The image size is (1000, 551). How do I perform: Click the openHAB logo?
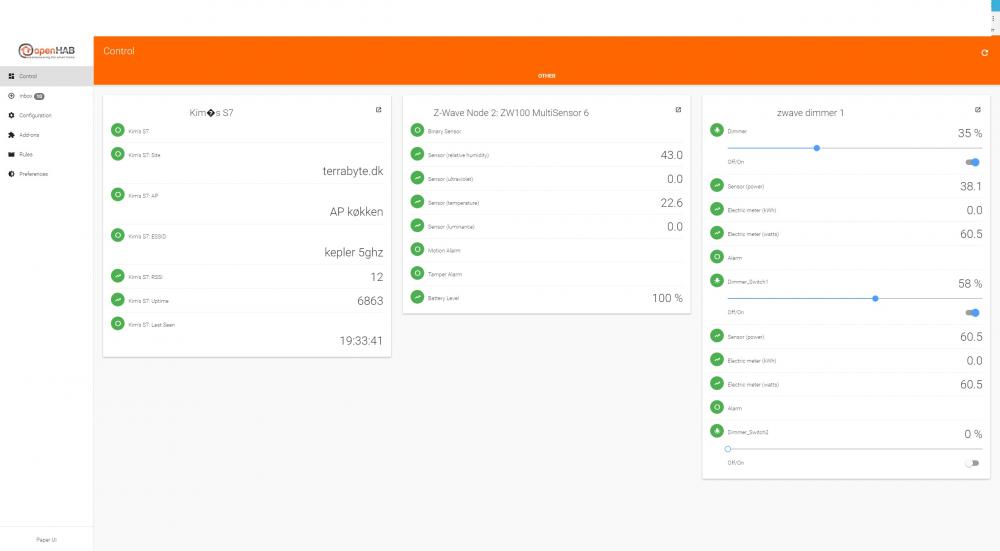coord(46,53)
